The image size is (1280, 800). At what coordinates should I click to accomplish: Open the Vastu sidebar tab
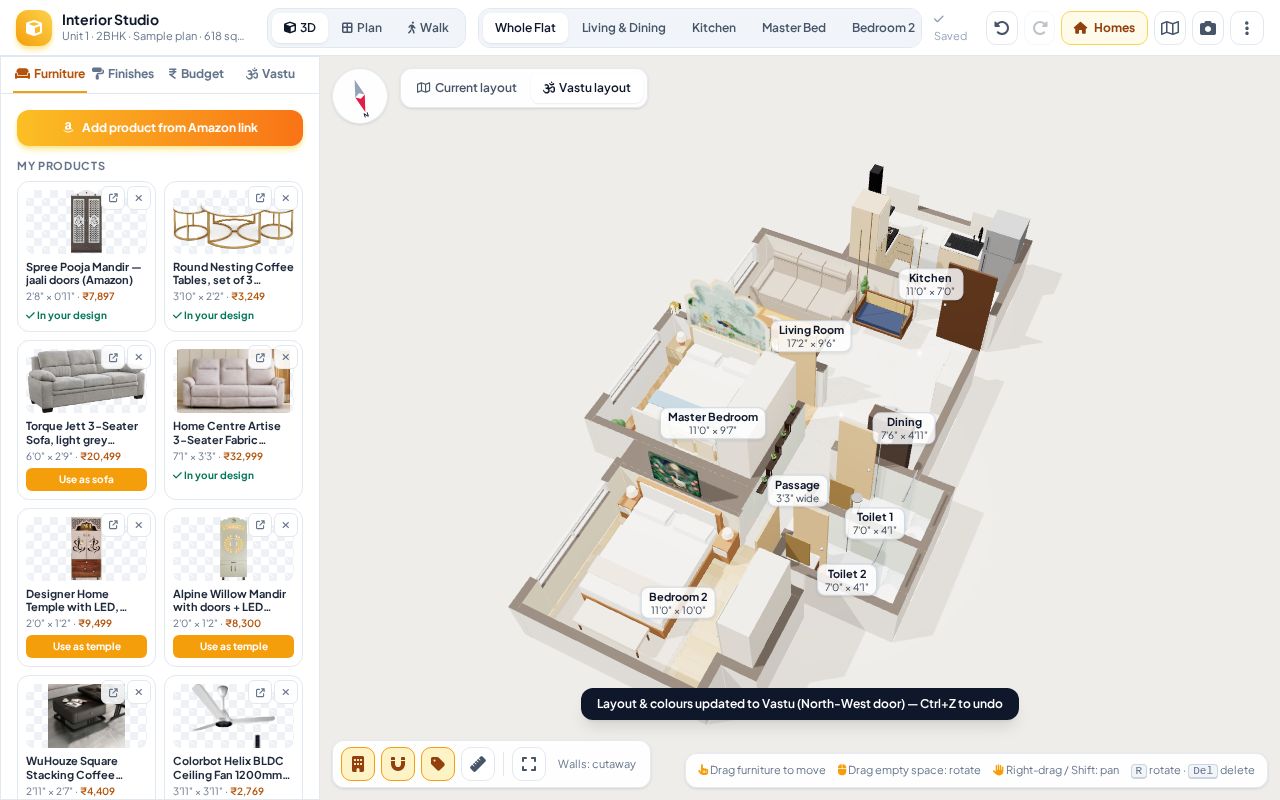pos(270,74)
